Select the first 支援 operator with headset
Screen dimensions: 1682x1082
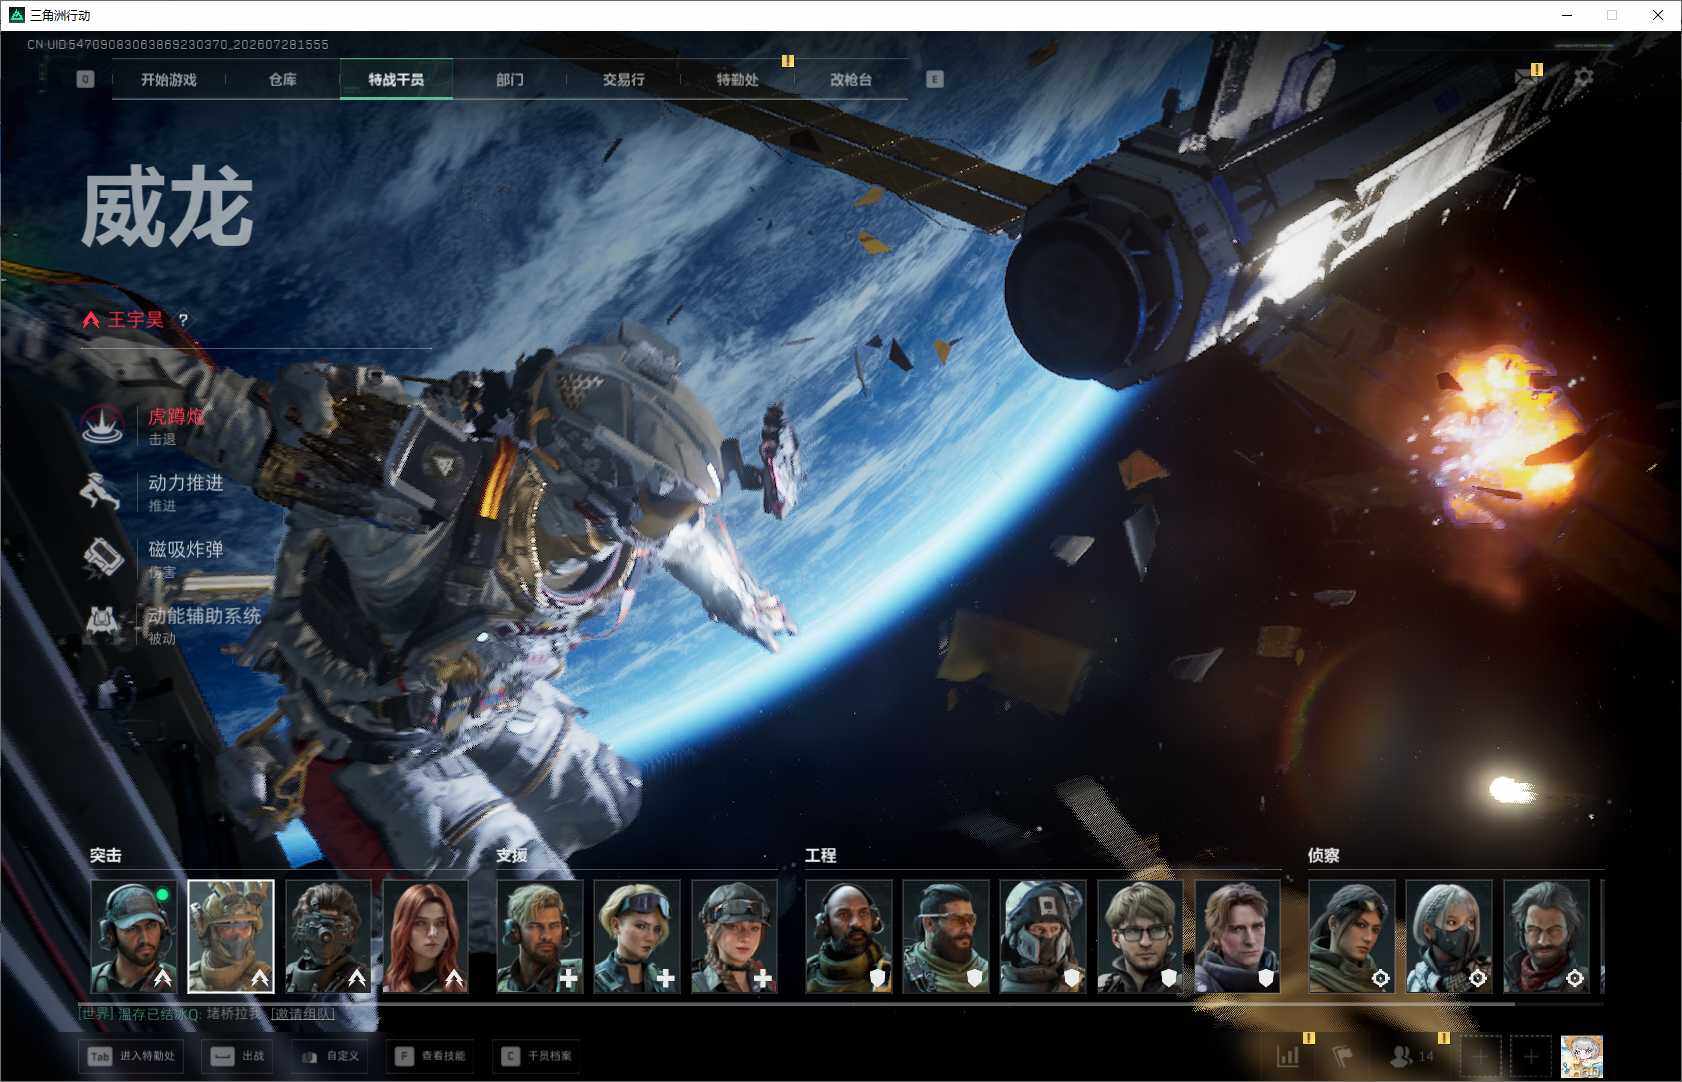pyautogui.click(x=540, y=937)
